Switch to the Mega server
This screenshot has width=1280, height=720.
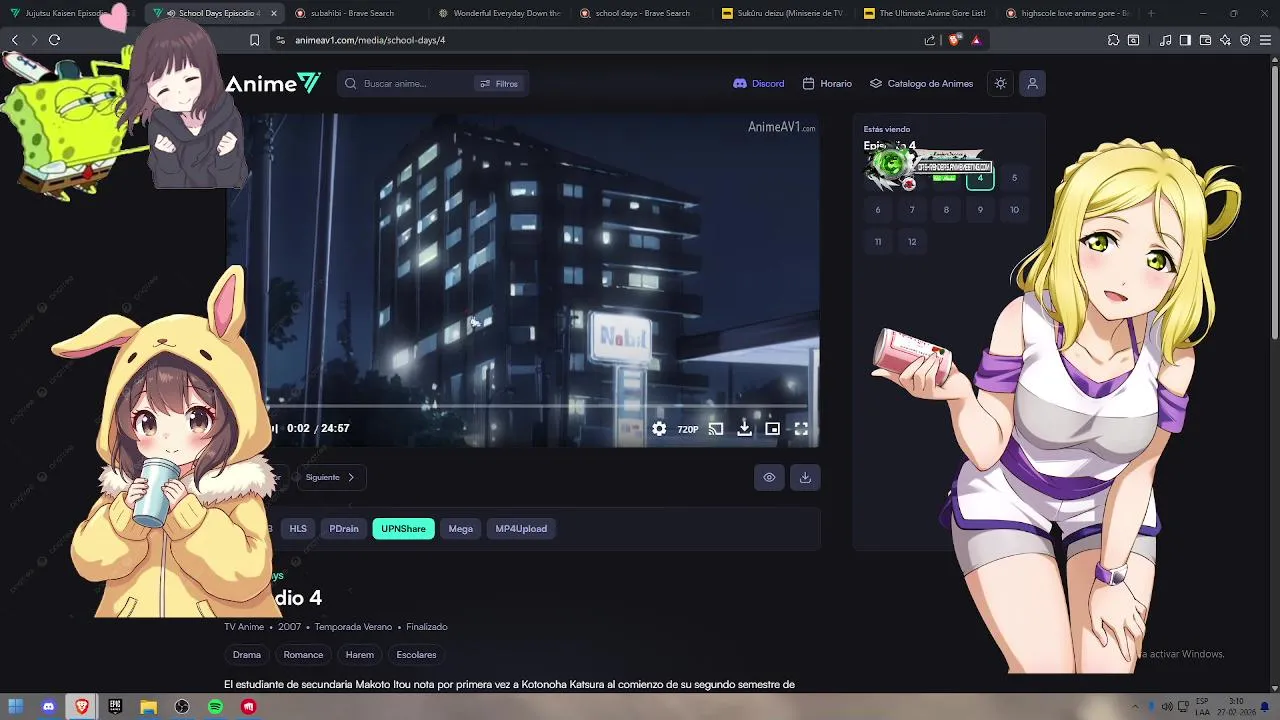pos(461,528)
